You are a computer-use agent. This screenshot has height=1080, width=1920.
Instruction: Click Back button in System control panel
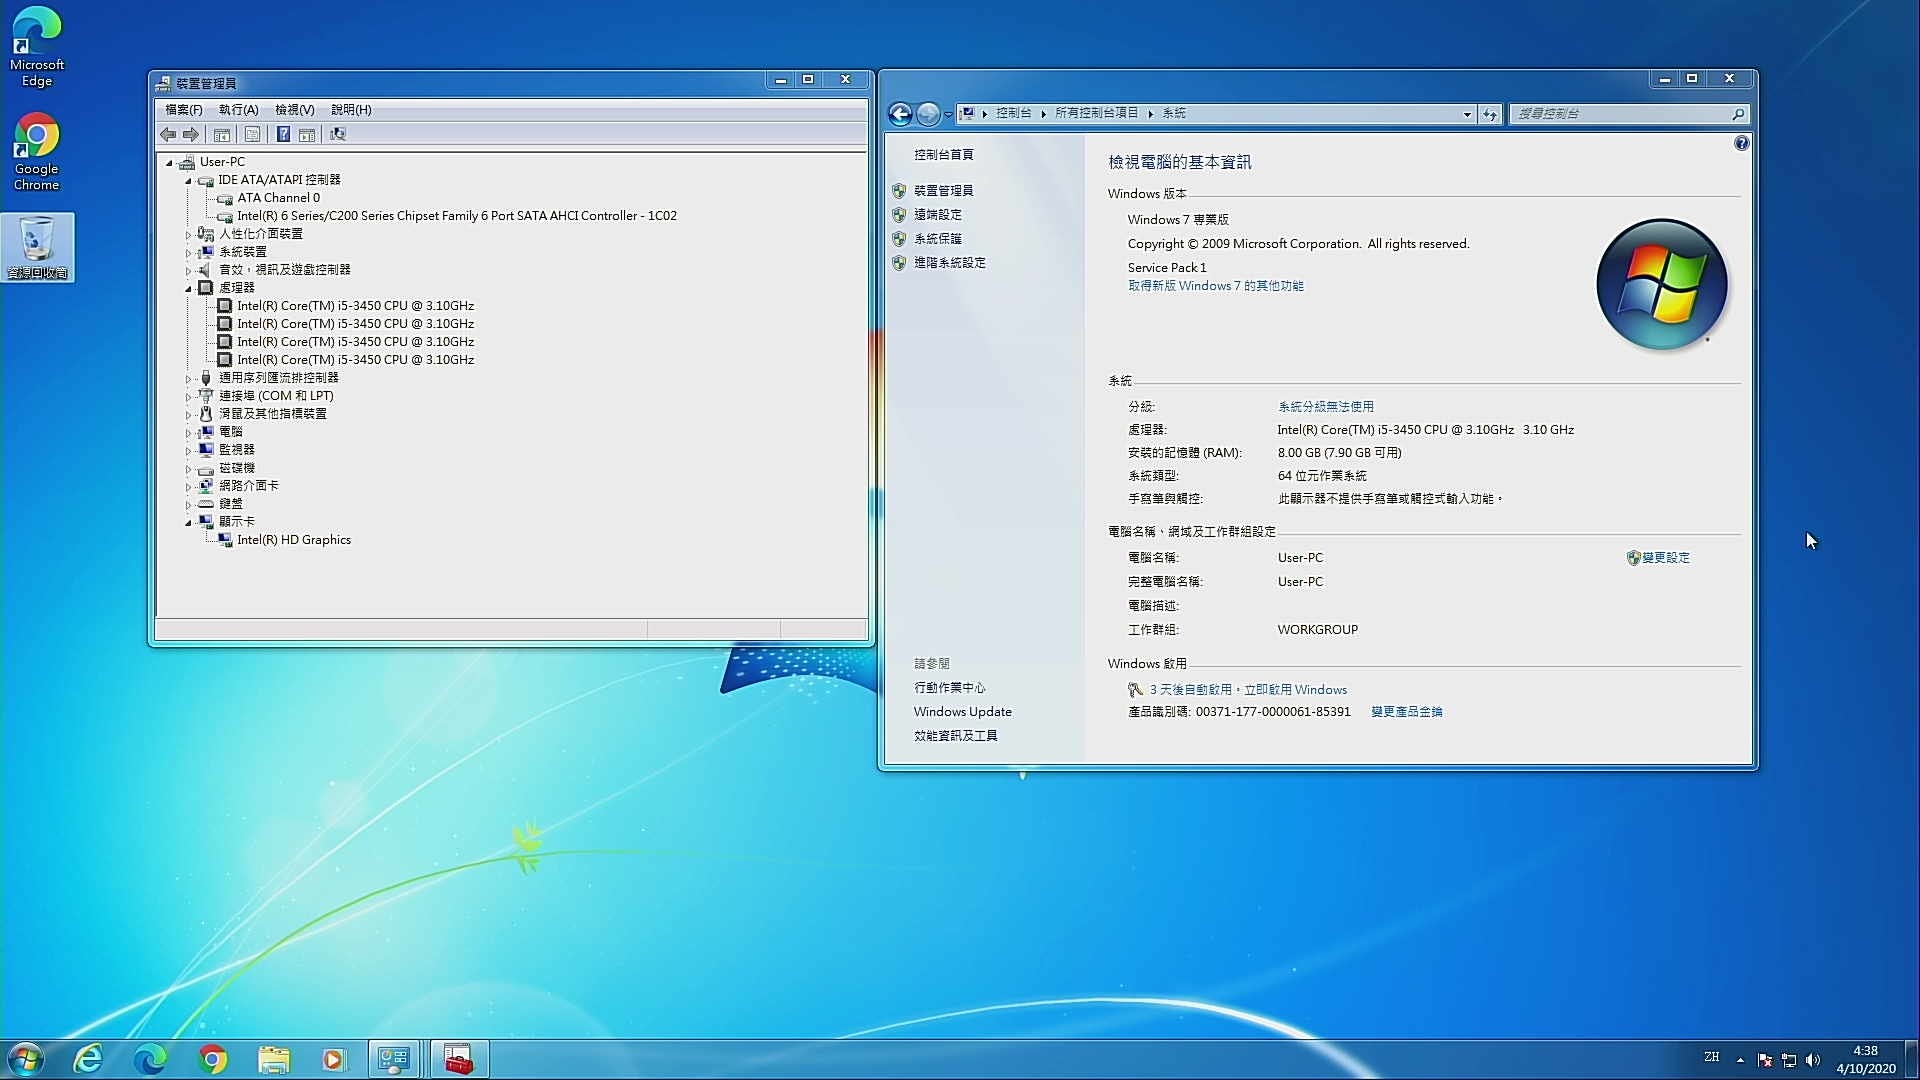click(900, 114)
